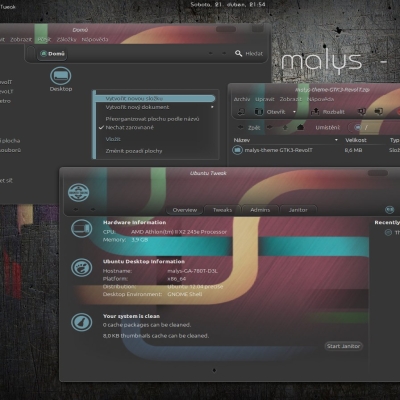Open Nápověda menu in archive window

click(x=320, y=99)
